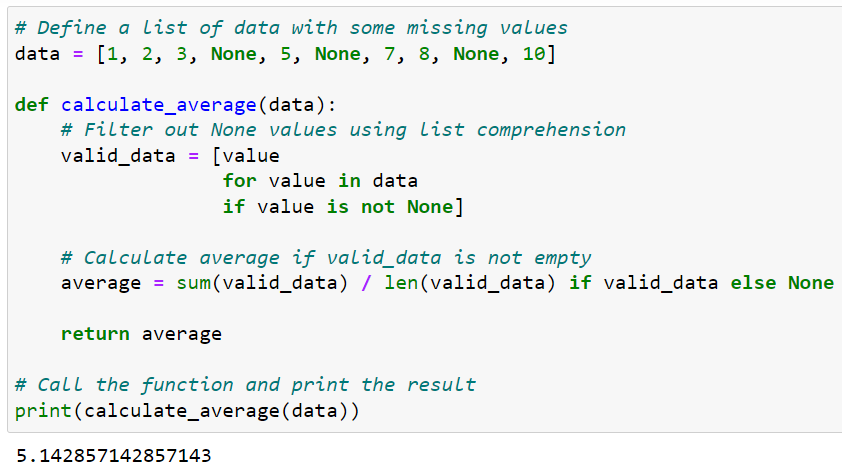Click the 'Calculate average if valid_data' comment
This screenshot has width=842, height=470.
click(326, 258)
